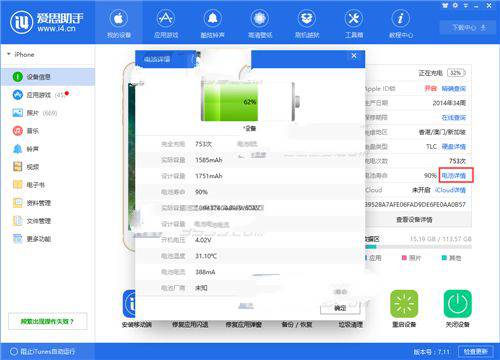500x360 pixels.
Task: Open 更多功能 more features in sidebar
Action: pyautogui.click(x=47, y=239)
